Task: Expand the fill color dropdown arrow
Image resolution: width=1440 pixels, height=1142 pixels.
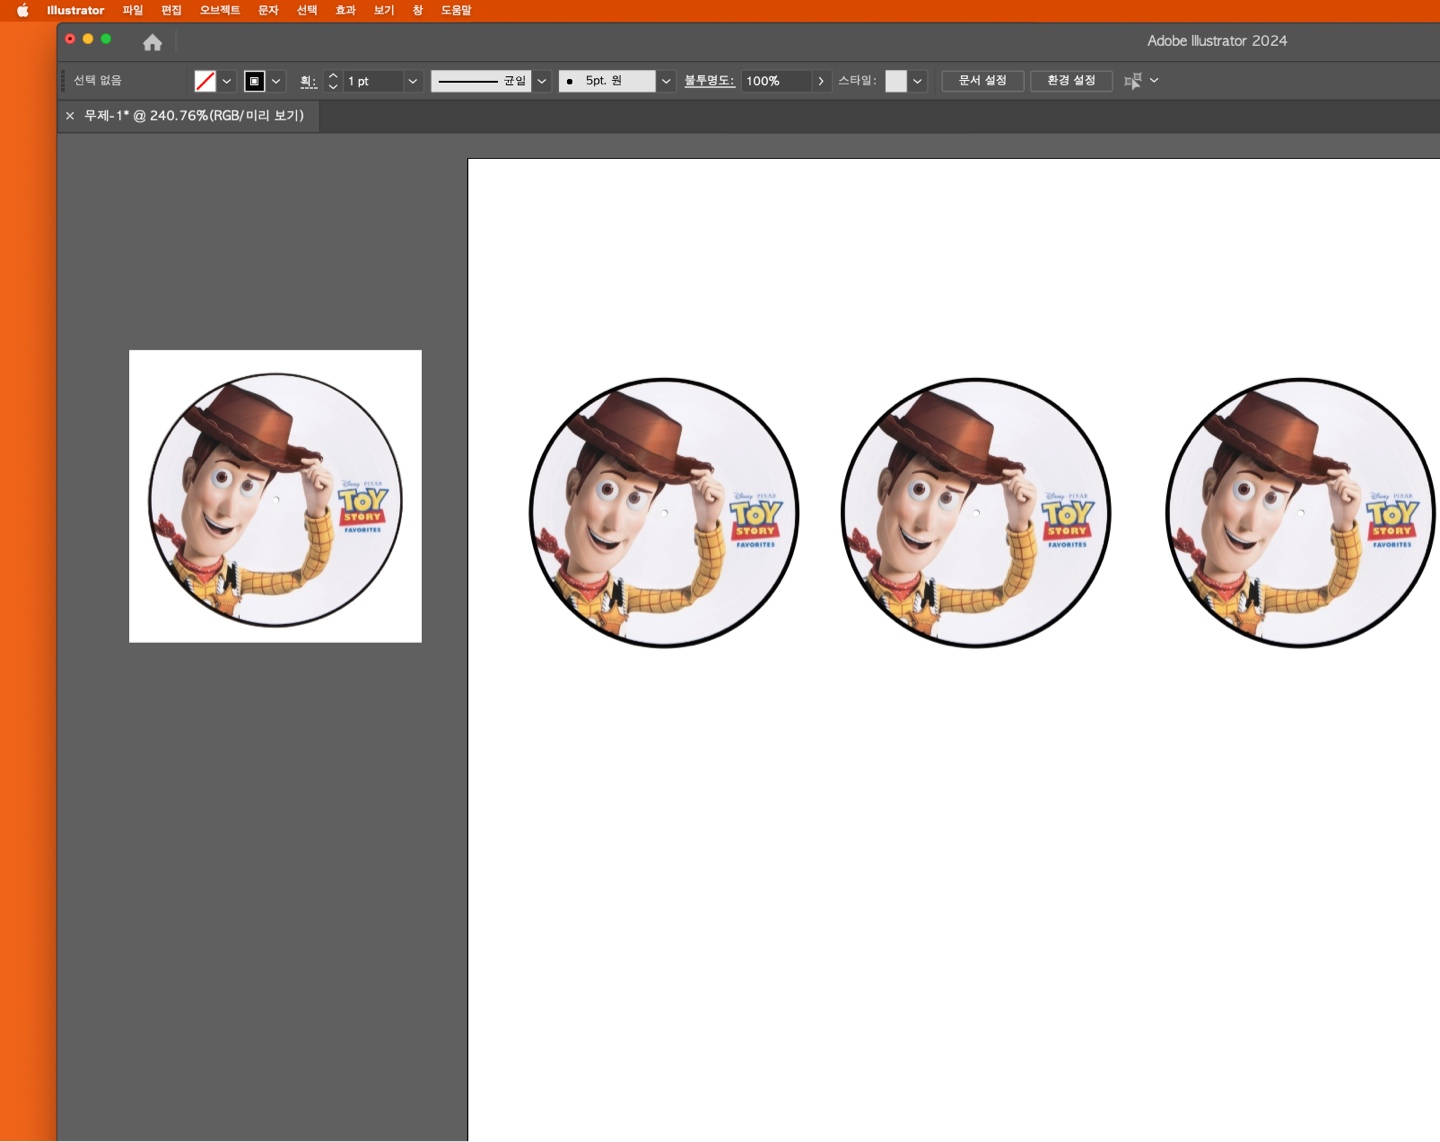Action: pyautogui.click(x=227, y=81)
